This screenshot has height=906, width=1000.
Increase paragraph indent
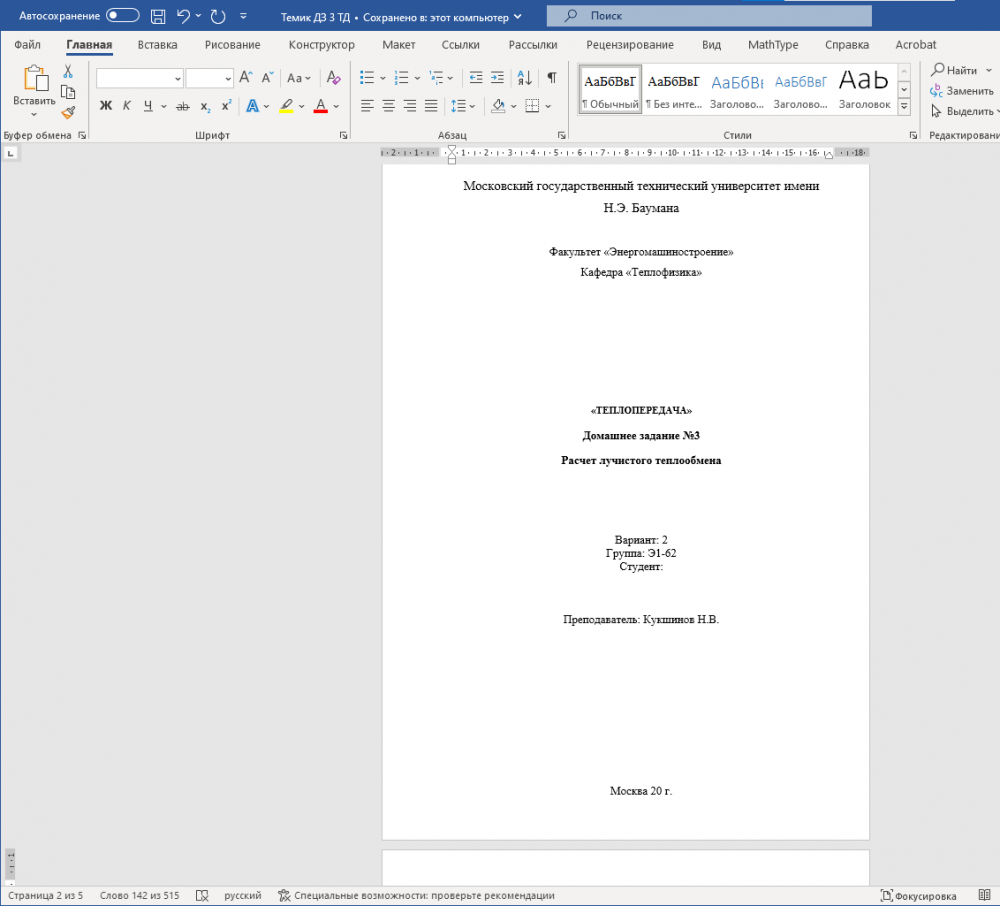click(497, 78)
